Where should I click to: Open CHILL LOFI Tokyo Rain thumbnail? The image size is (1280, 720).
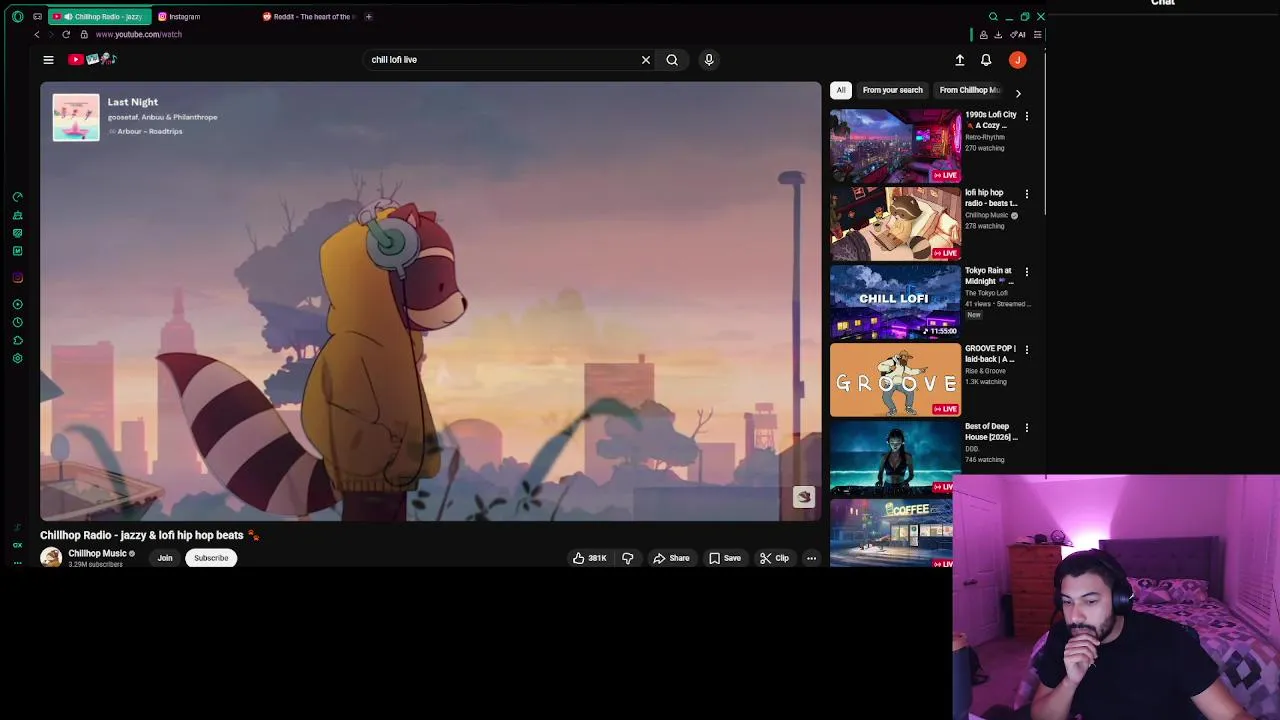pos(895,301)
